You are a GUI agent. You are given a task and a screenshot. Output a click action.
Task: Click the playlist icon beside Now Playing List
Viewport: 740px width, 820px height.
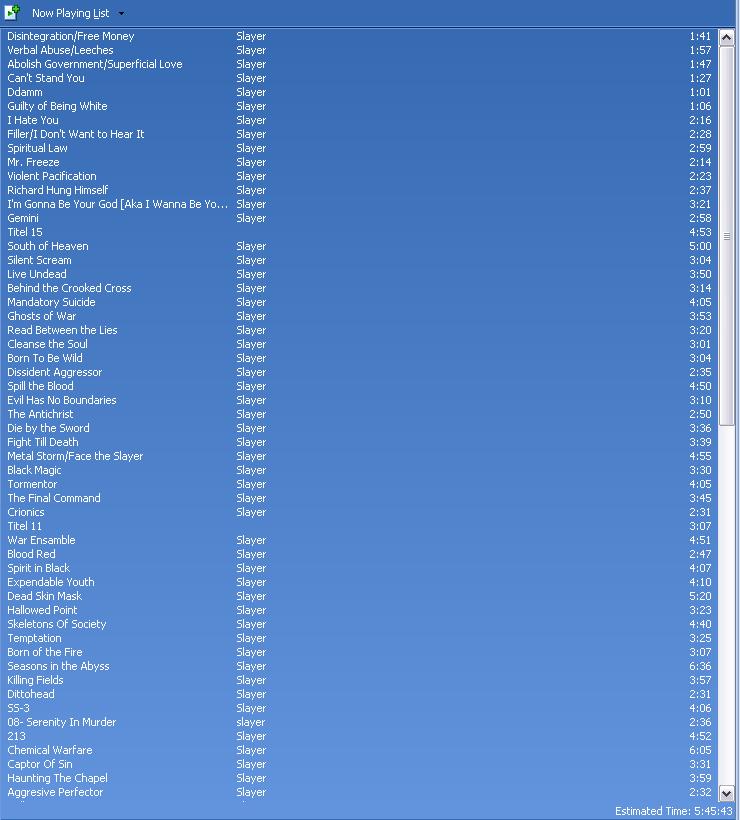12,12
